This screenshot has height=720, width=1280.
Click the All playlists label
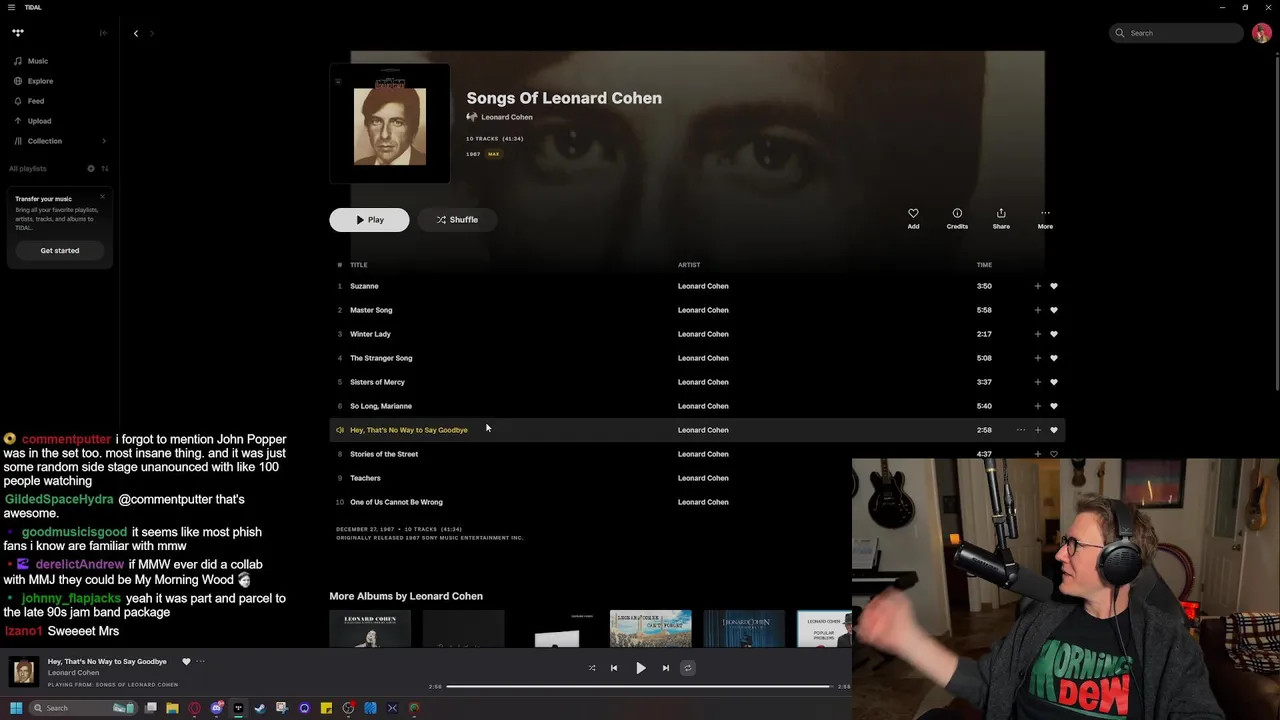[28, 168]
